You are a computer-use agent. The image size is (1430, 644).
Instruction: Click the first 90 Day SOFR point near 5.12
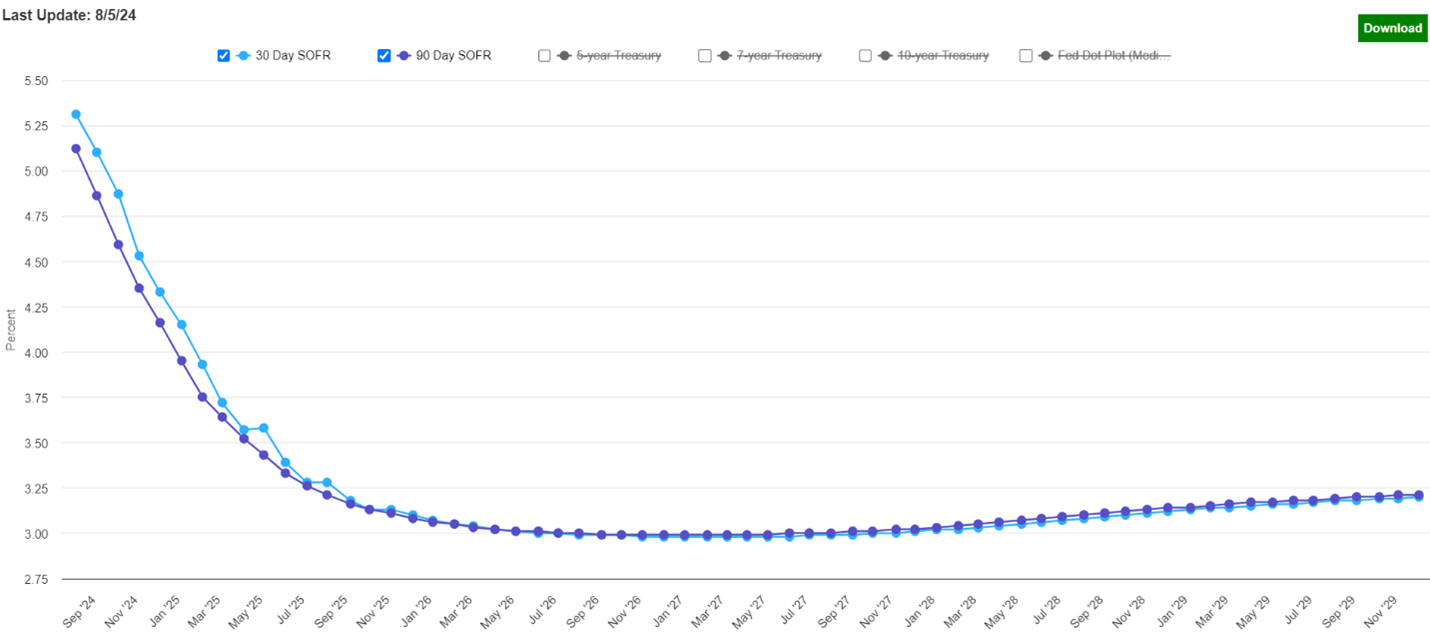[76, 149]
